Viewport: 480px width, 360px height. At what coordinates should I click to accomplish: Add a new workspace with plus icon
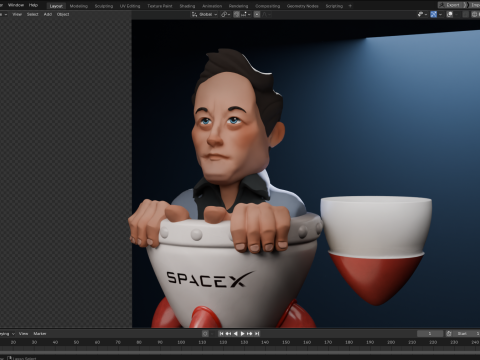350,6
